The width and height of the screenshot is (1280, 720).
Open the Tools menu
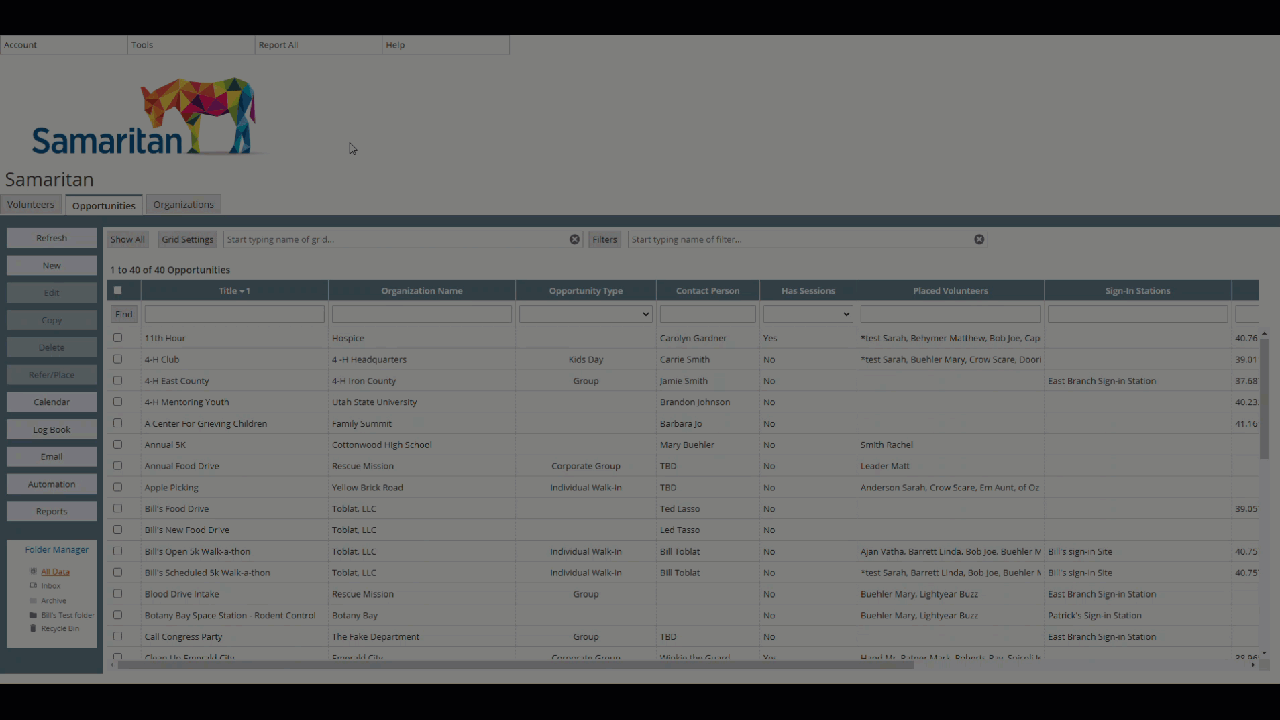[x=141, y=44]
